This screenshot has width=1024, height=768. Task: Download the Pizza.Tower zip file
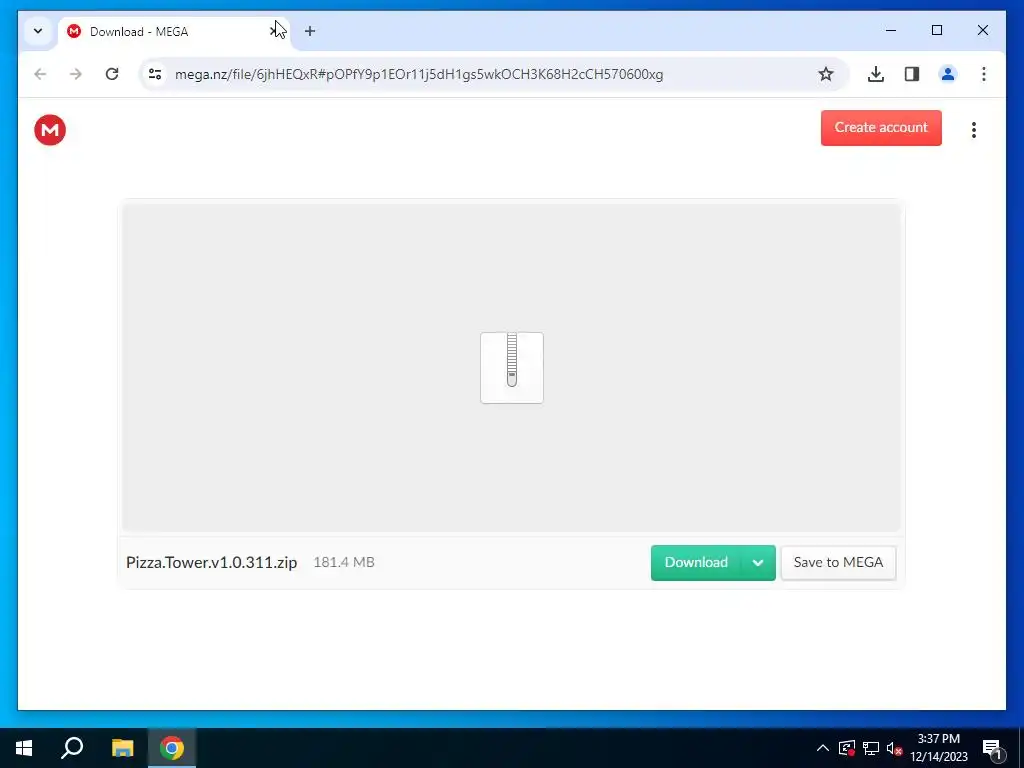point(696,562)
